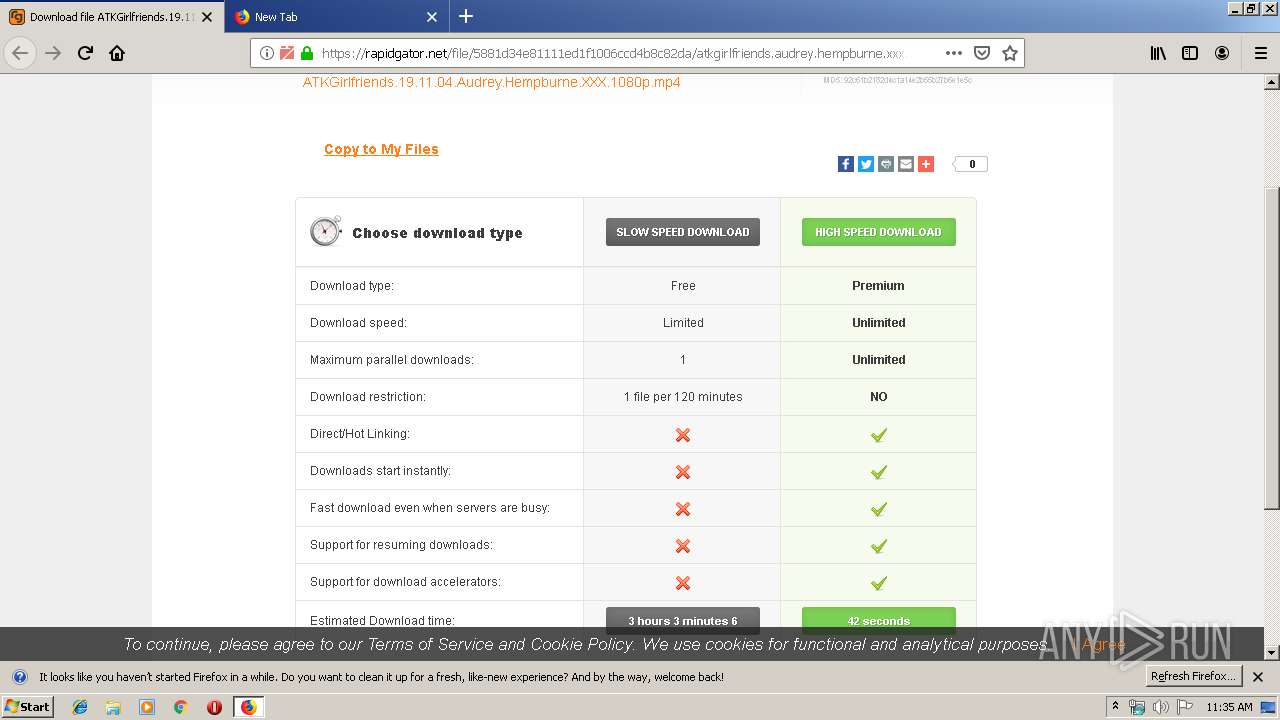Click the browser Forward arrow
This screenshot has width=1280, height=720.
pos(53,53)
